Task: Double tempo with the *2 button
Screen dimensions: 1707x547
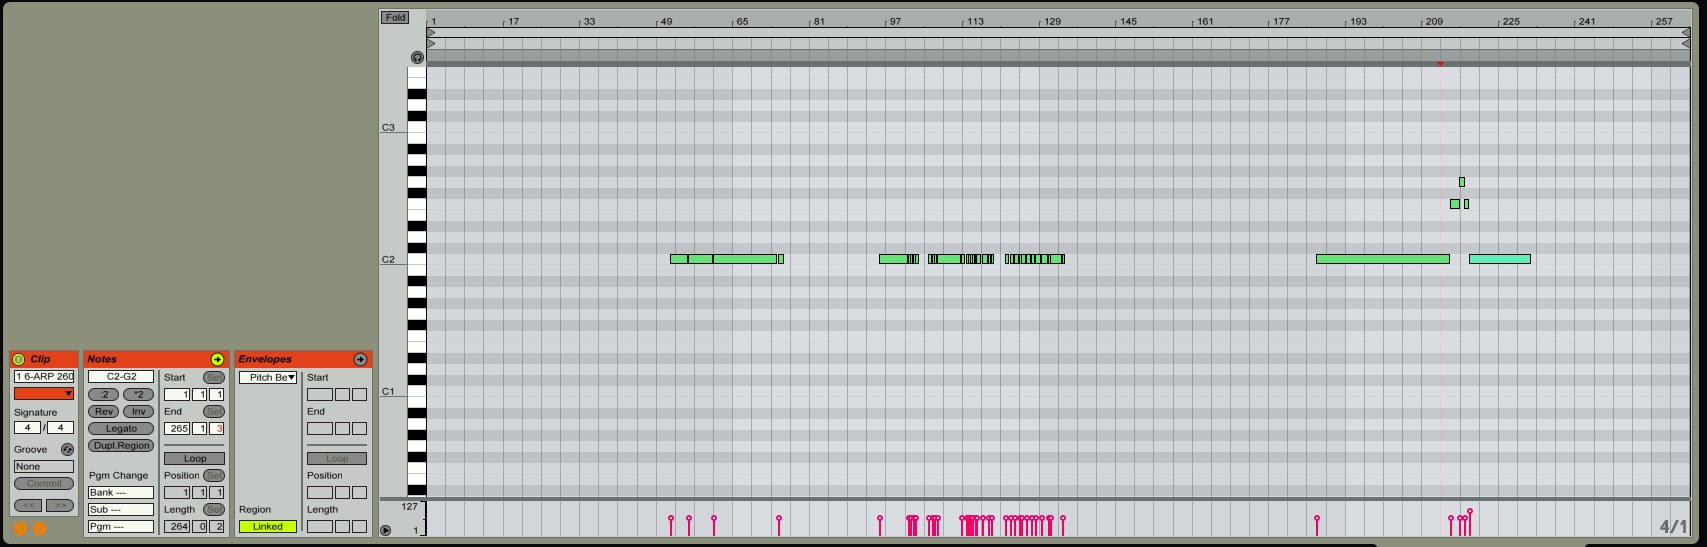Action: 138,394
